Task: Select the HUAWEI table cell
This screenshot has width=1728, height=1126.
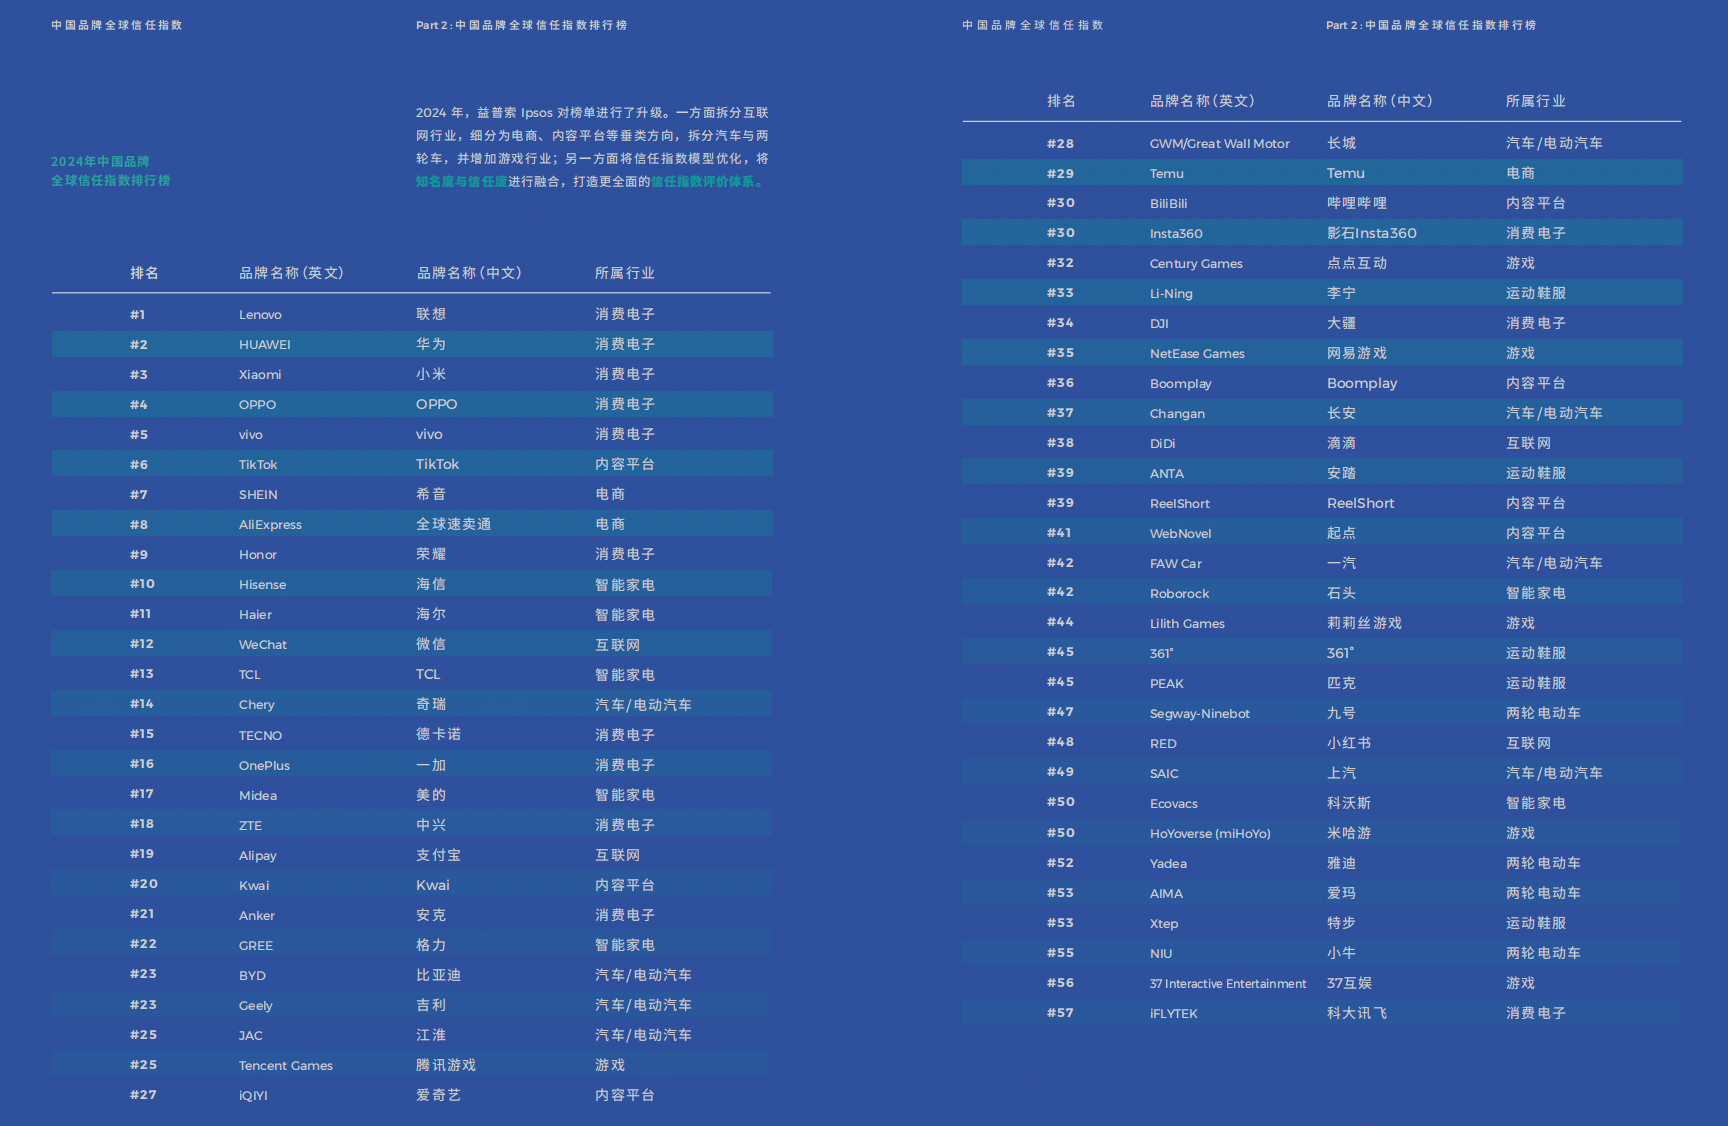Action: [265, 345]
